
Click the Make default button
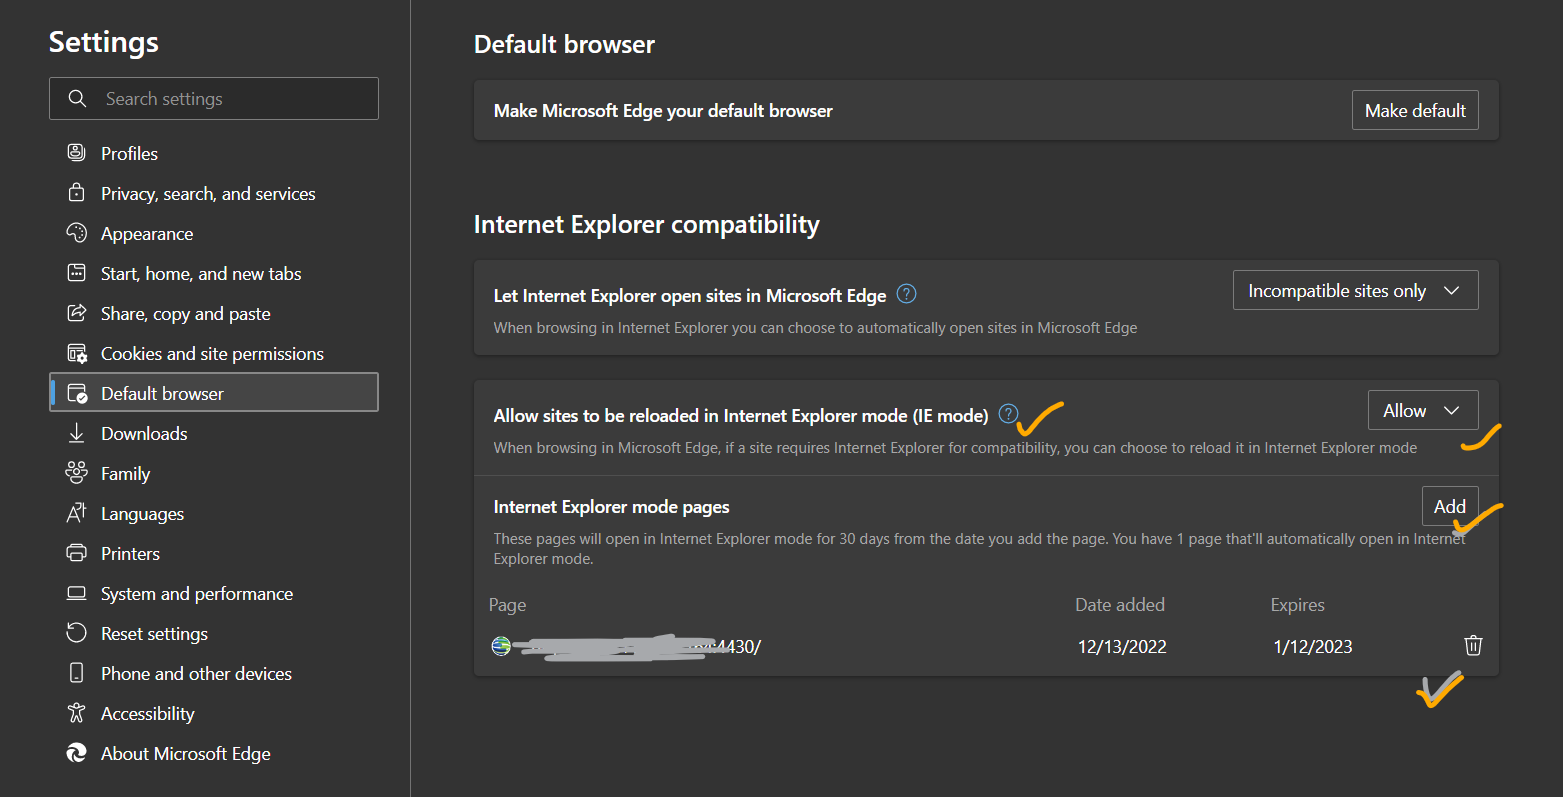(x=1415, y=110)
